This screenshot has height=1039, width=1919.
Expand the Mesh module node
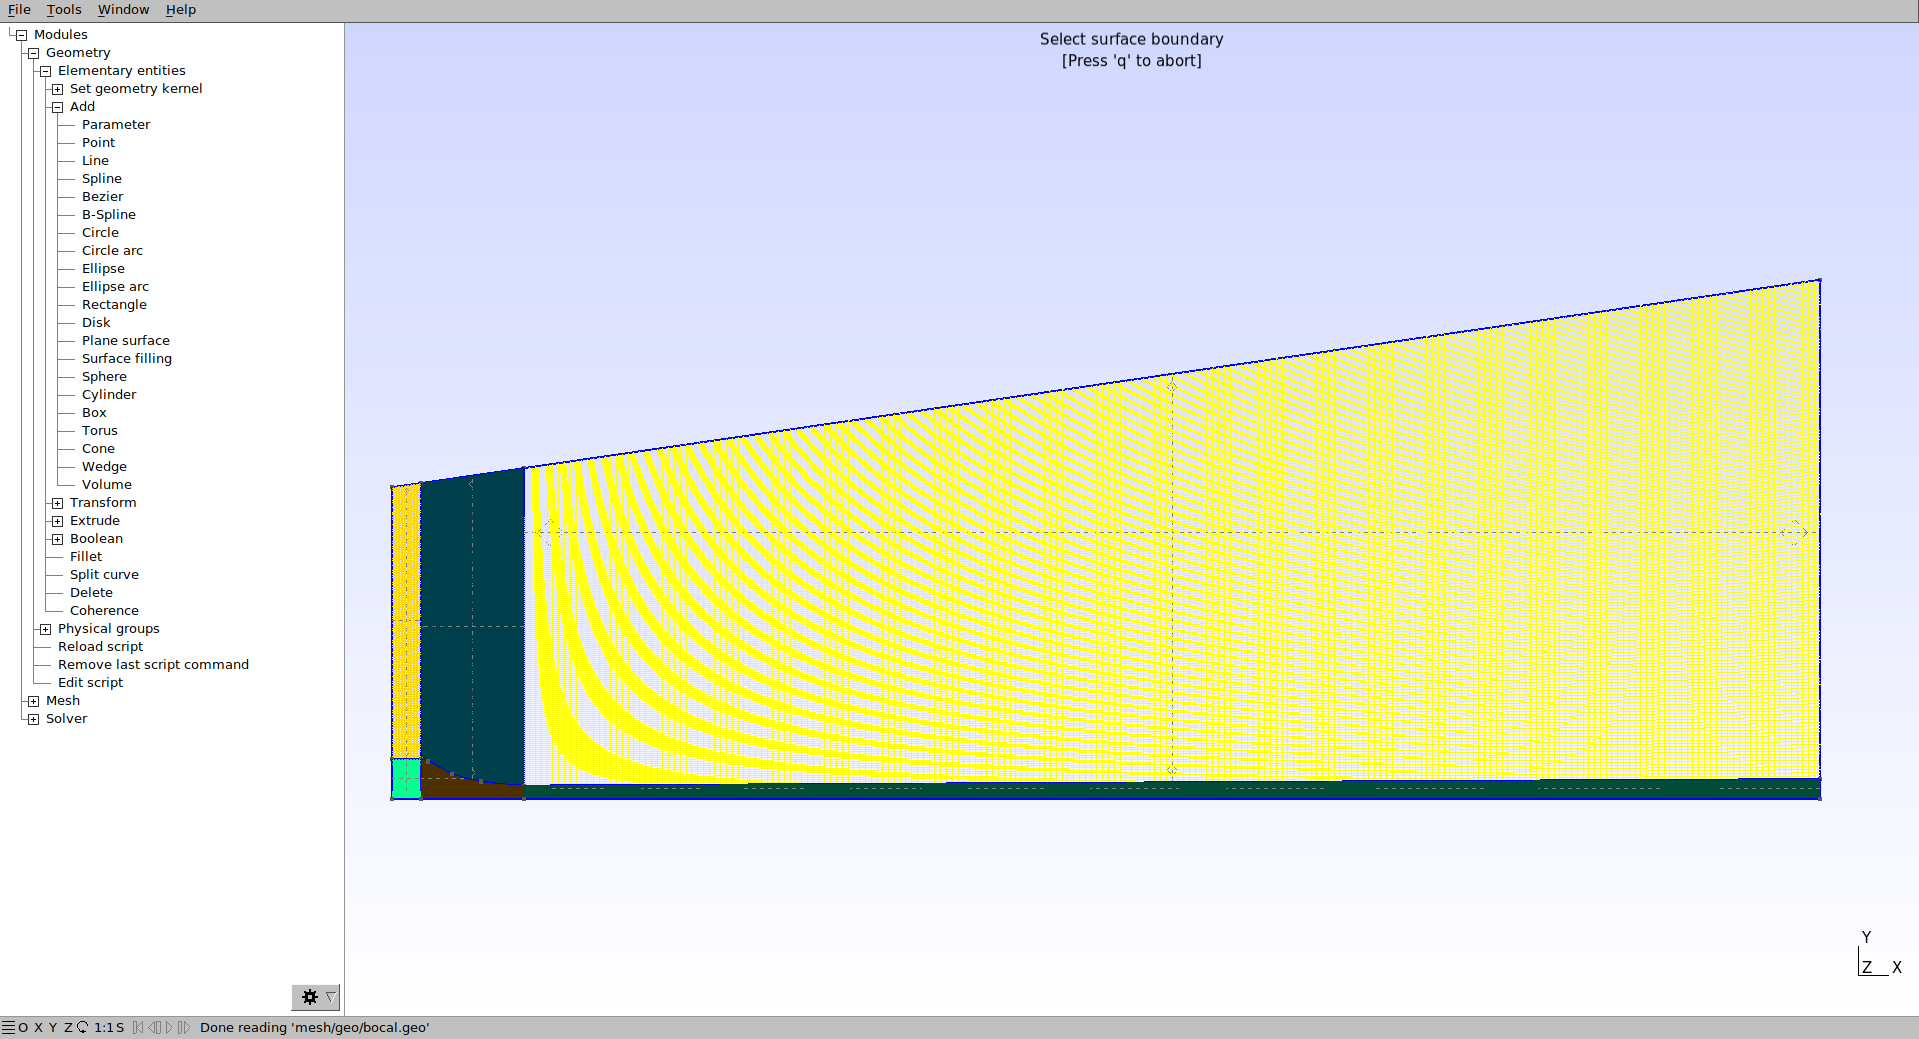click(33, 701)
